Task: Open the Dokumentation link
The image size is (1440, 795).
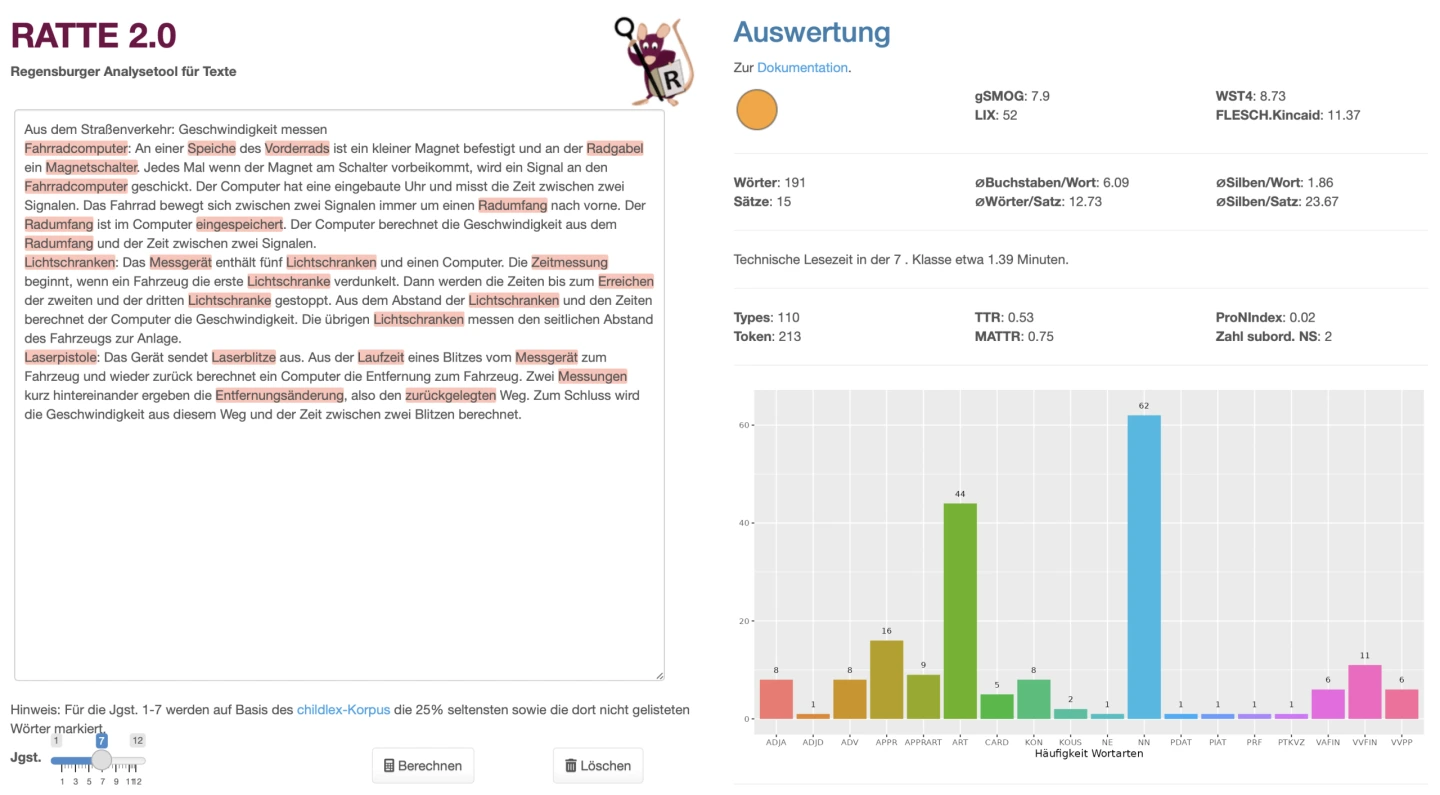Action: pos(802,68)
